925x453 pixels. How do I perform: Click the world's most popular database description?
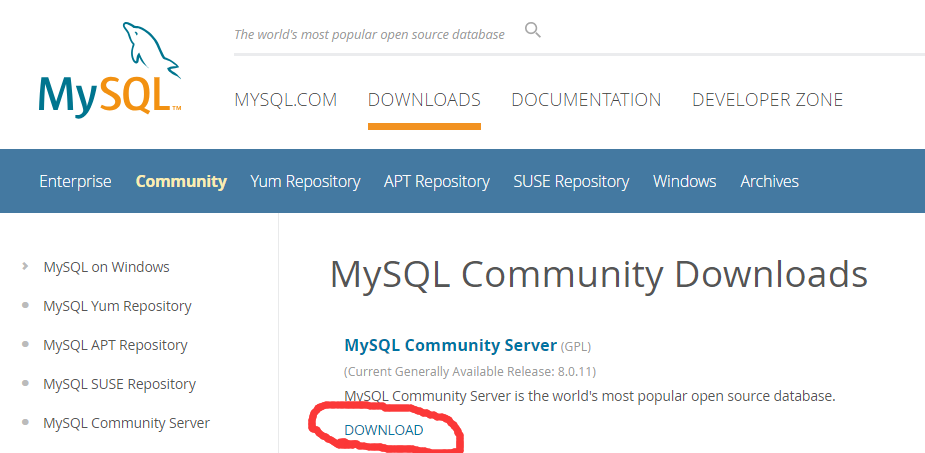(589, 396)
